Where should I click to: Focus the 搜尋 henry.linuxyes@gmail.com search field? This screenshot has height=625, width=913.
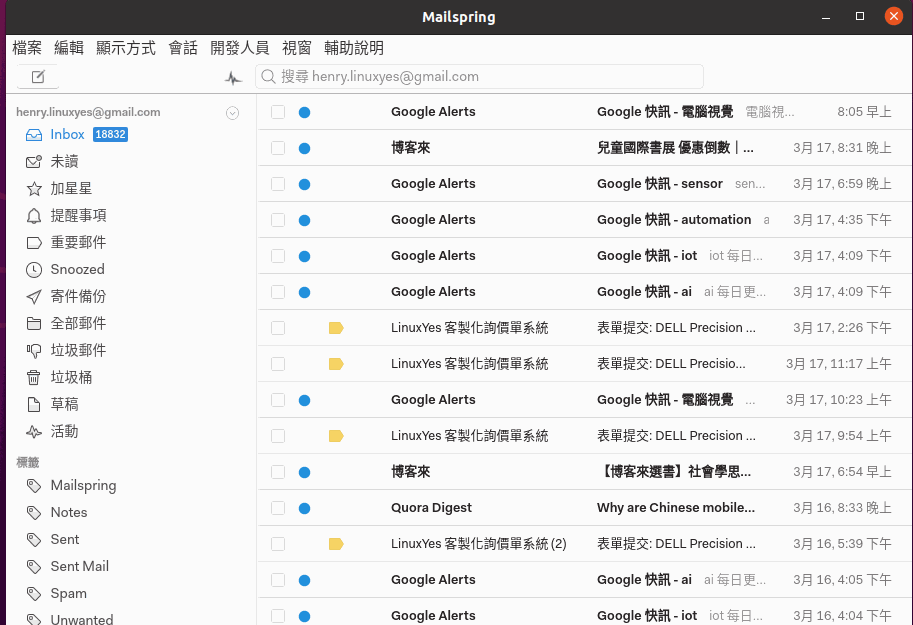(479, 77)
